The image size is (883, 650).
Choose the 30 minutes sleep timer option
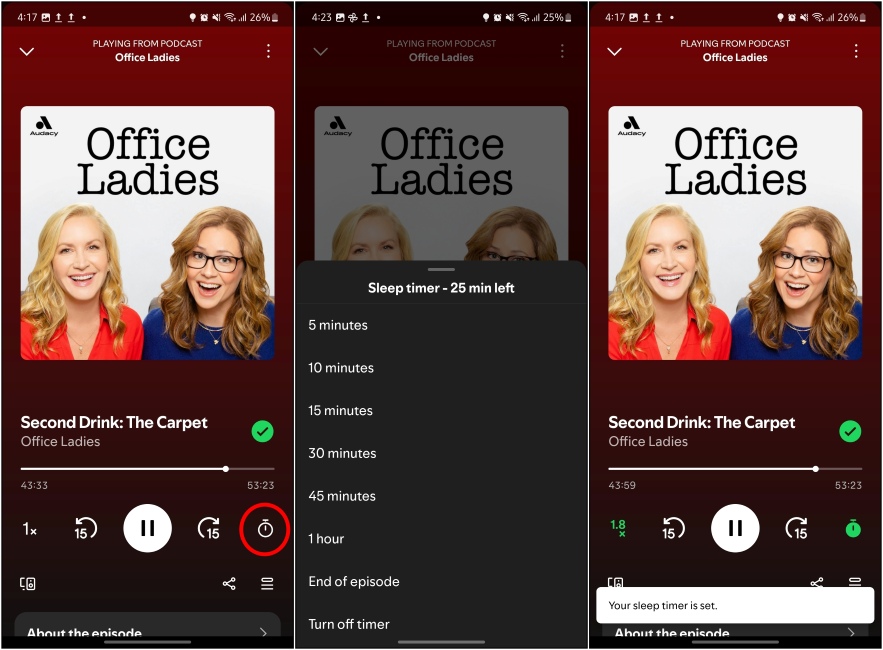(x=342, y=453)
